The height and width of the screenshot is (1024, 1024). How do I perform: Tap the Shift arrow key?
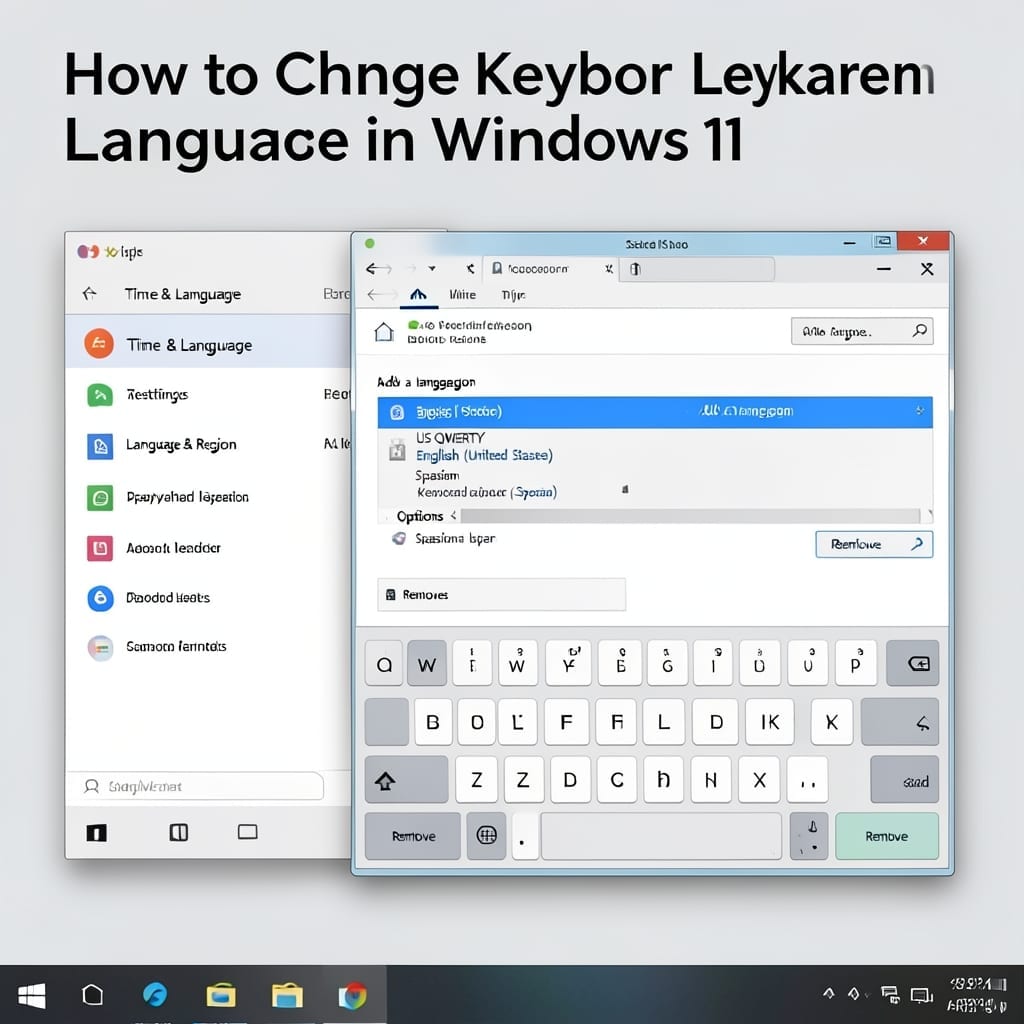pyautogui.click(x=406, y=780)
